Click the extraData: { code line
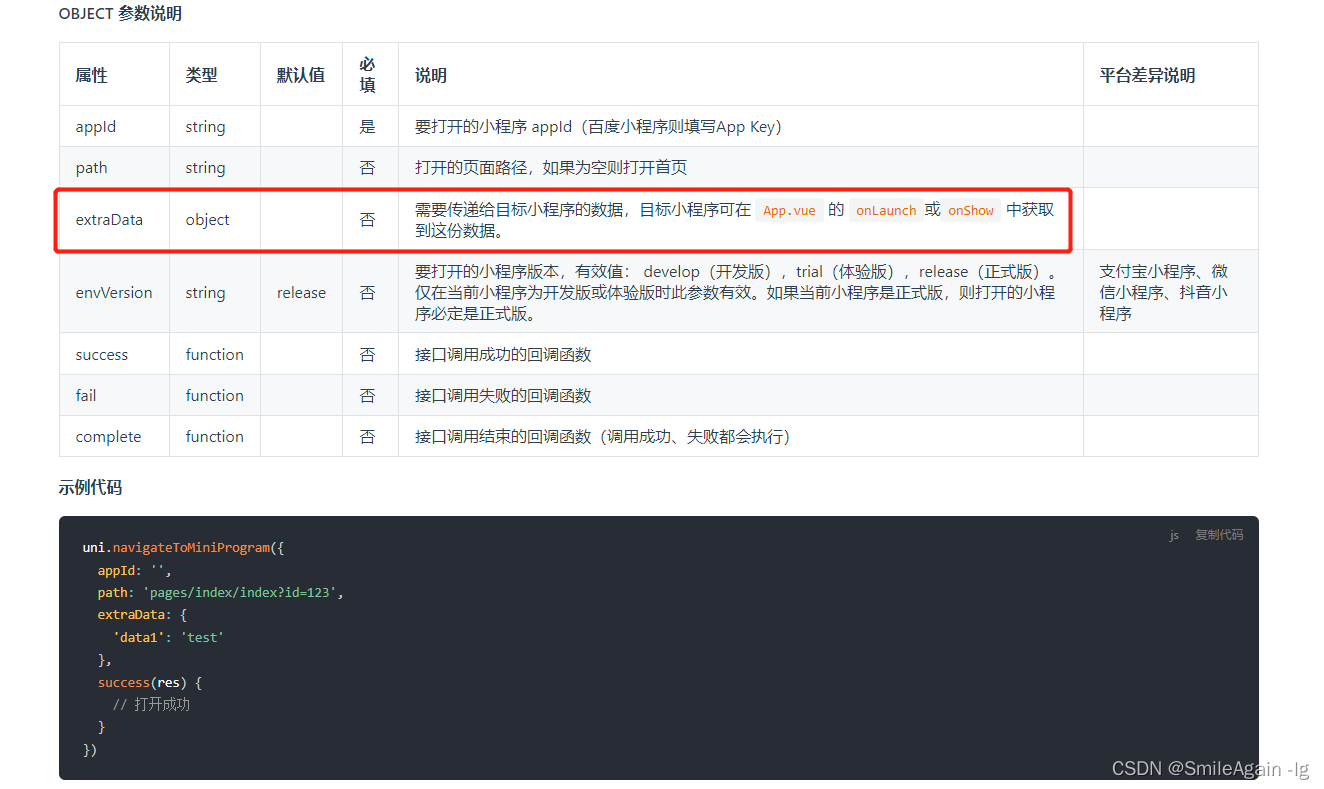1324x789 pixels. (142, 614)
